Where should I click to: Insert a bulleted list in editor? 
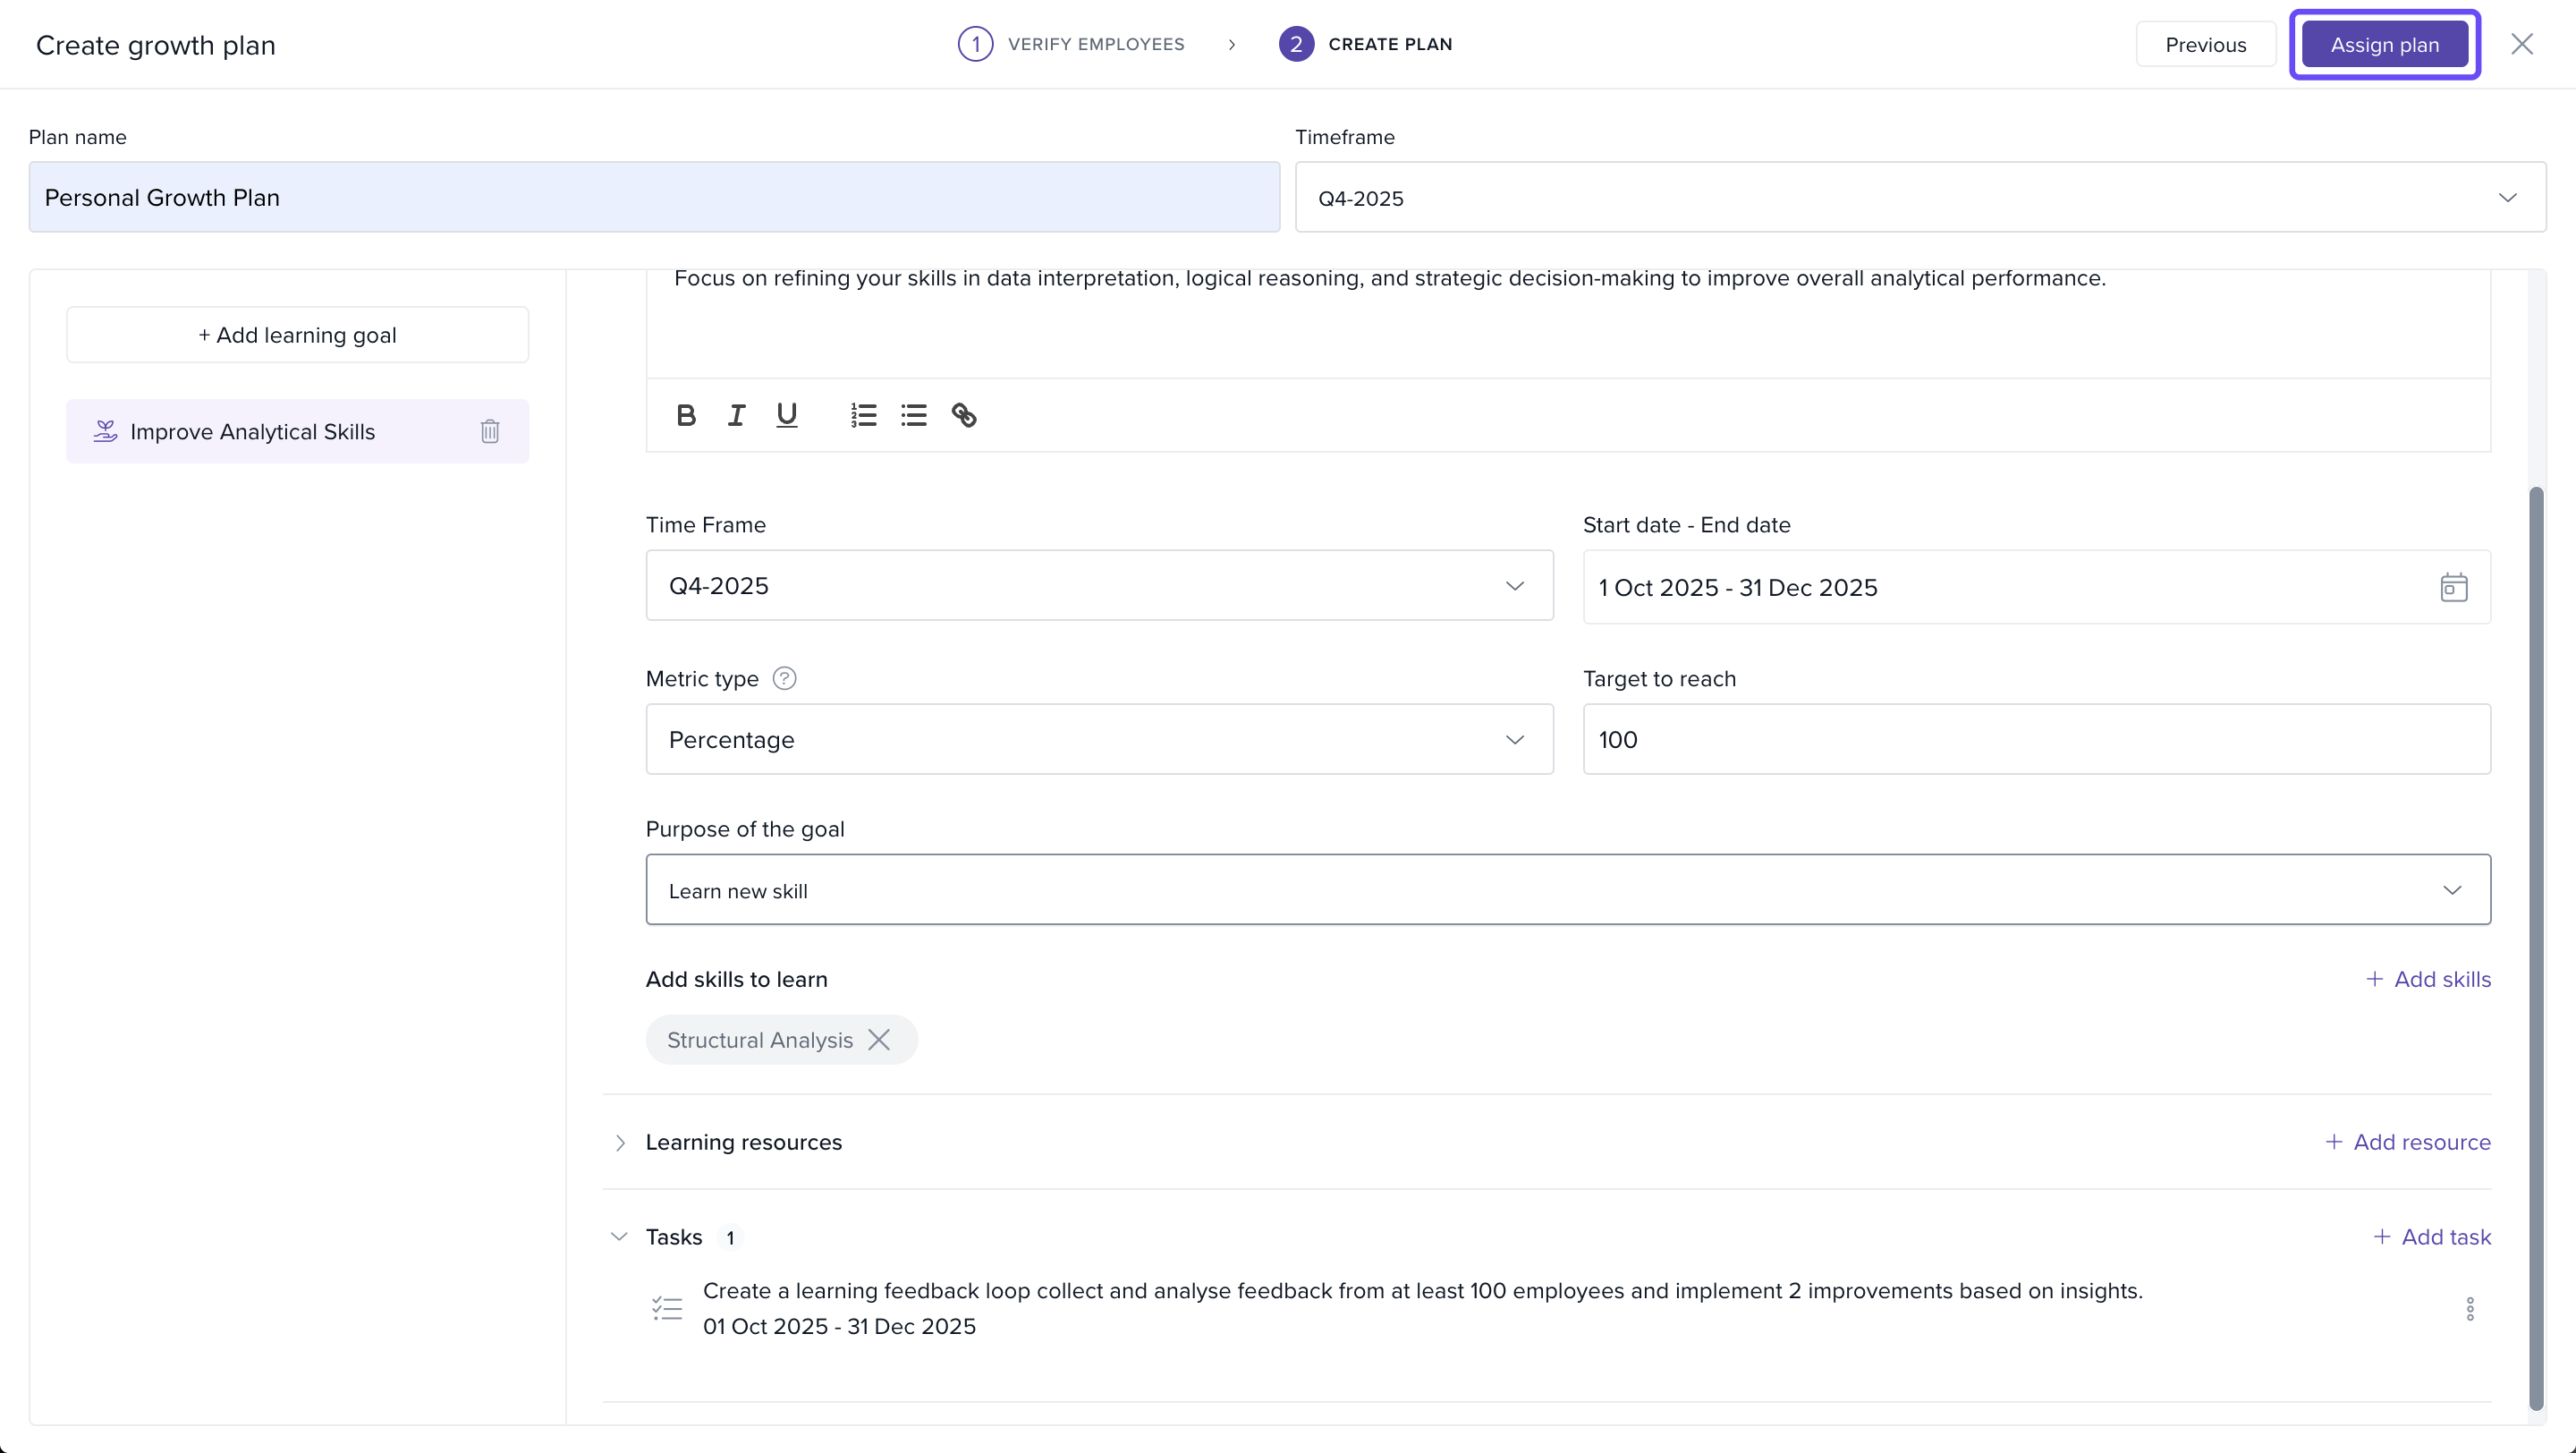pos(913,415)
